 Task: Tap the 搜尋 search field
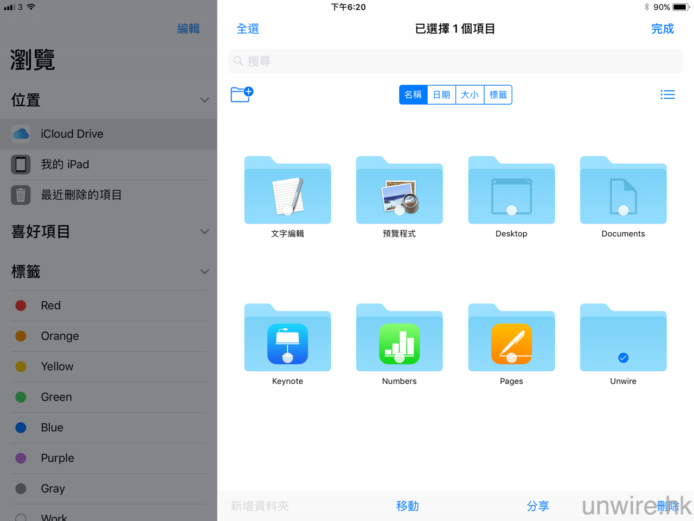(x=455, y=61)
